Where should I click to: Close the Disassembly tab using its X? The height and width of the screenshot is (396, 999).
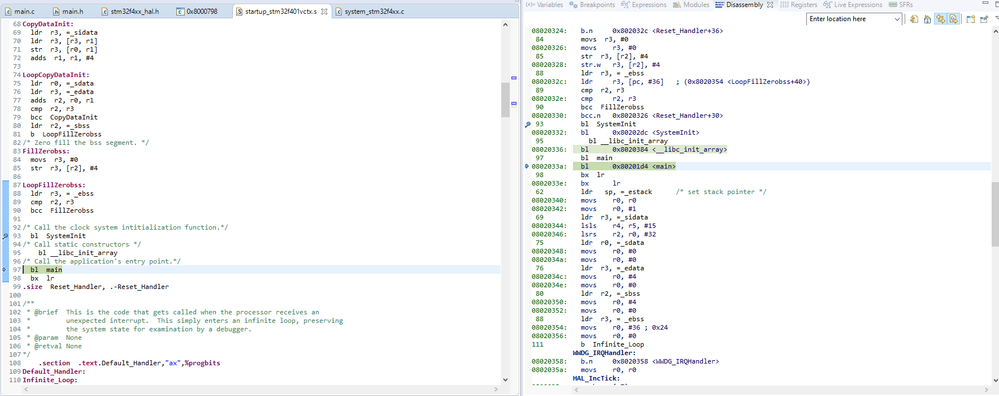point(770,4)
